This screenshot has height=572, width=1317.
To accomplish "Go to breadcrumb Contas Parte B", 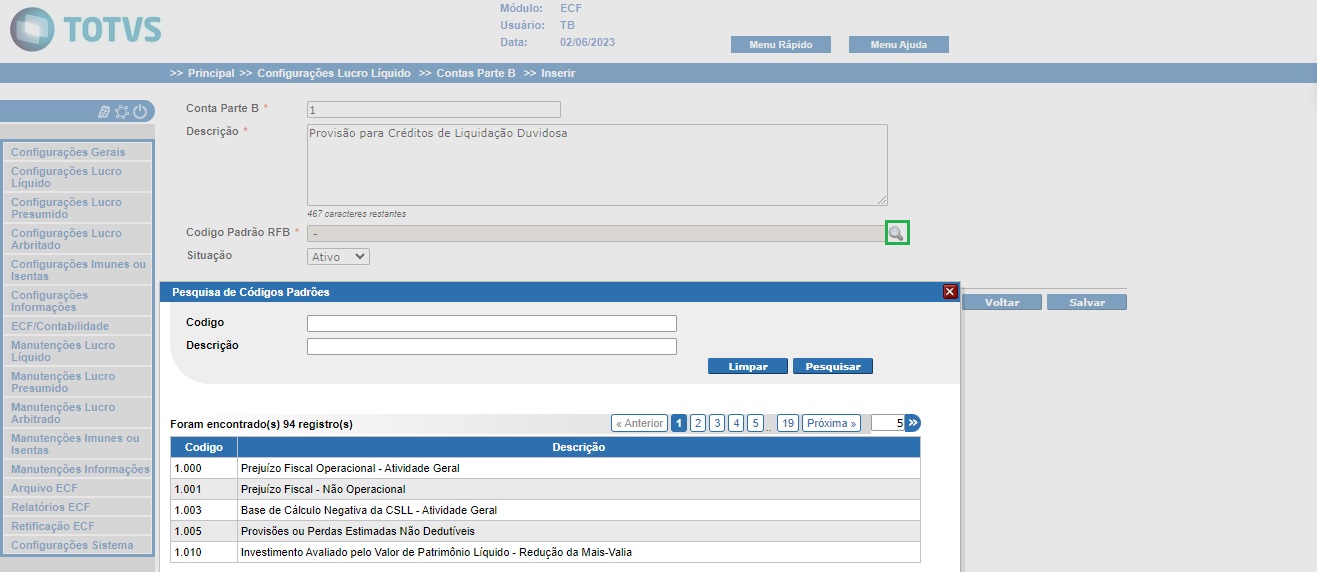I will point(476,73).
